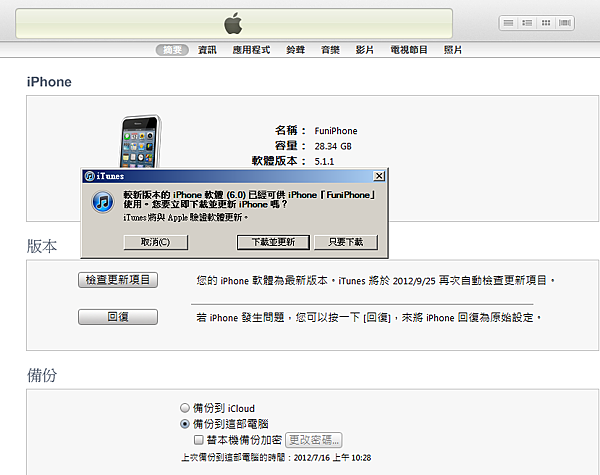Open the 音樂 tab

point(330,50)
